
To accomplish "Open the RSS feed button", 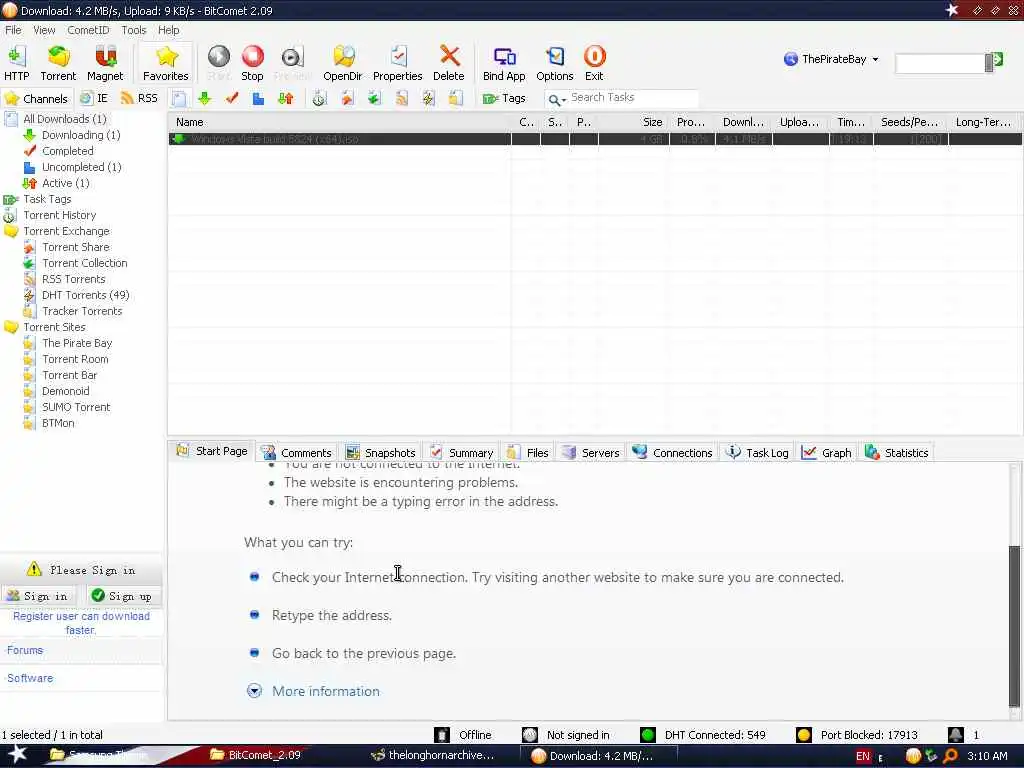I will pyautogui.click(x=139, y=99).
